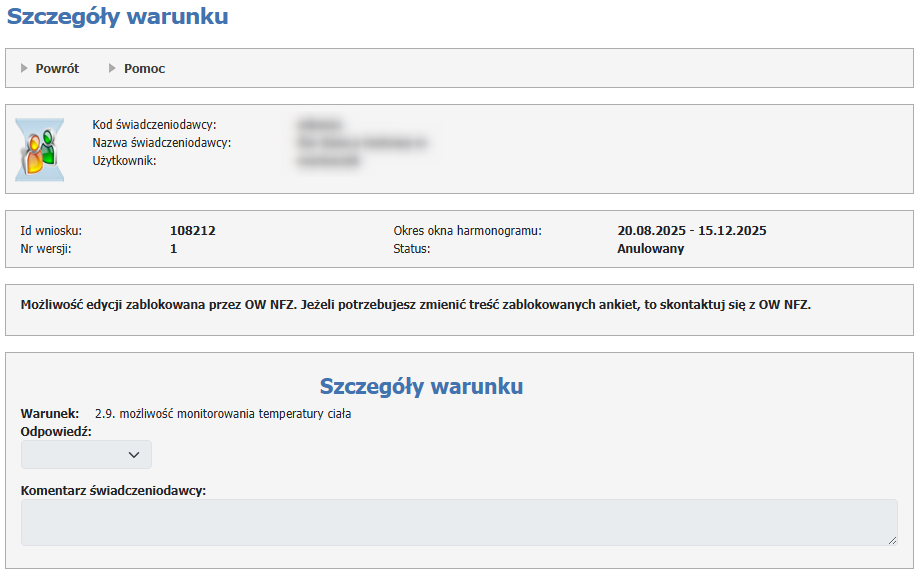Click the centered Szczegóły warunku section heading
The width and height of the screenshot is (920, 574).
click(421, 386)
